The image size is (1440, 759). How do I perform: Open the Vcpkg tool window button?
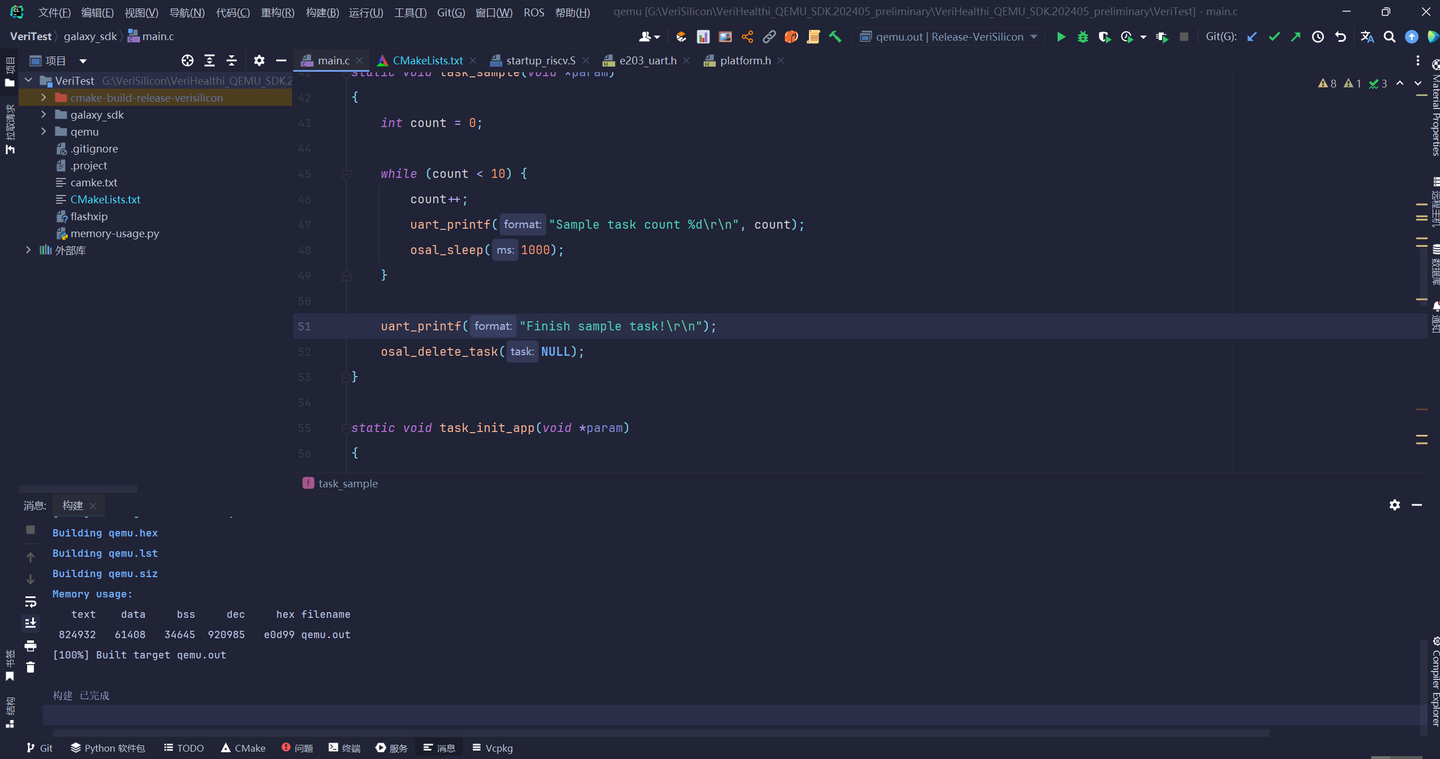click(x=492, y=748)
